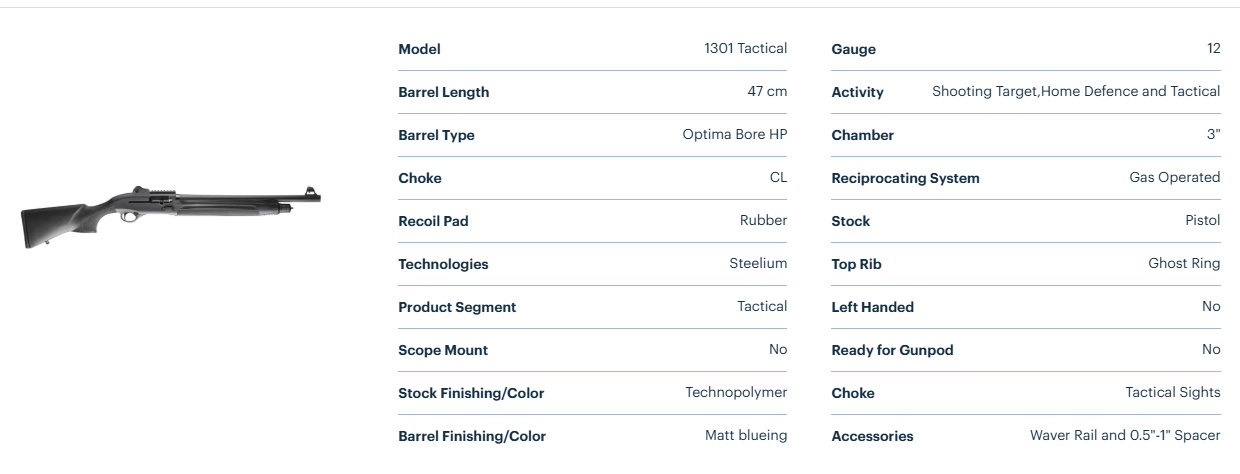The width and height of the screenshot is (1240, 474).
Task: Click the Gauge label
Action: (x=853, y=49)
